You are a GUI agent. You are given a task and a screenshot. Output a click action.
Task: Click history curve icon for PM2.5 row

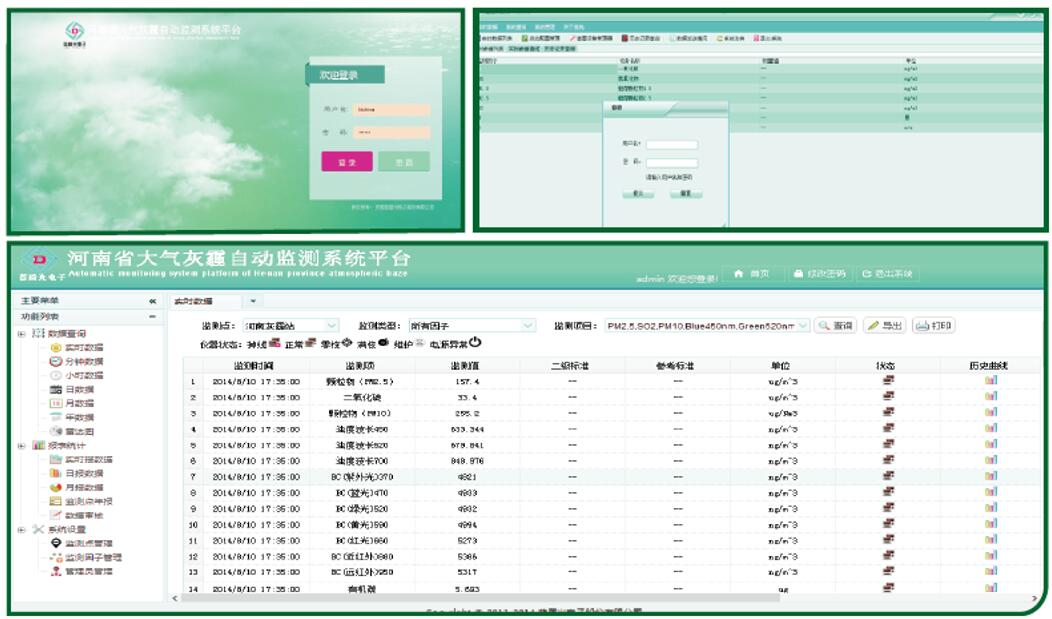[991, 381]
